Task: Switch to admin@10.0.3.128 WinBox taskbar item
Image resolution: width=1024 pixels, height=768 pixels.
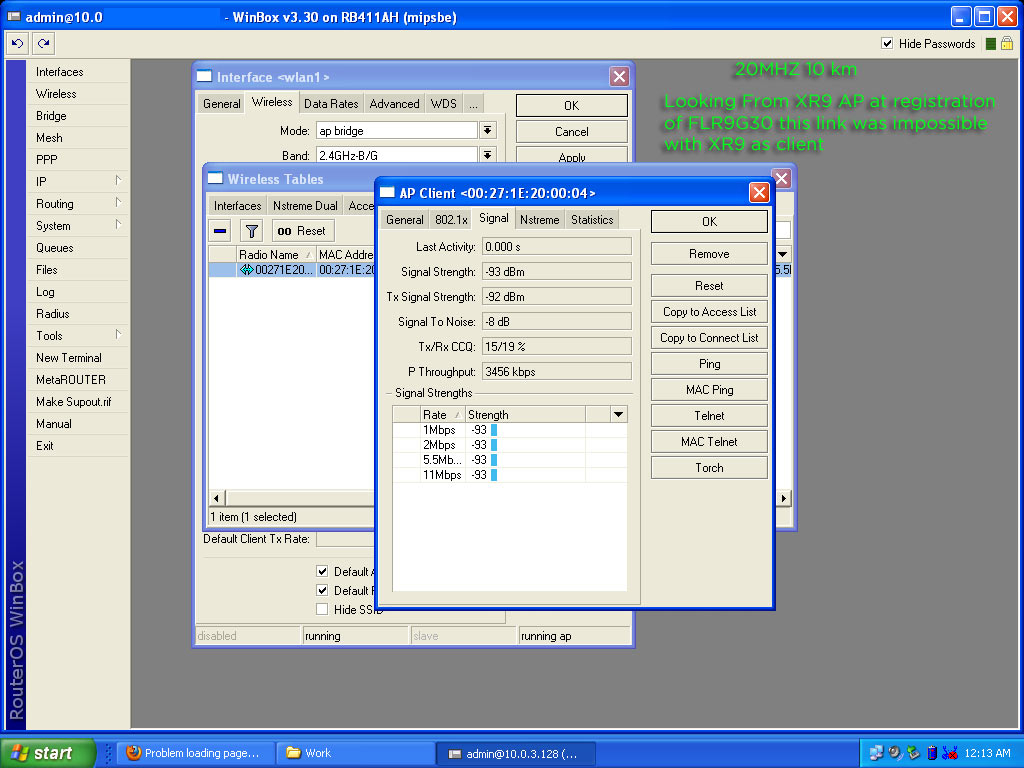Action: 516,753
